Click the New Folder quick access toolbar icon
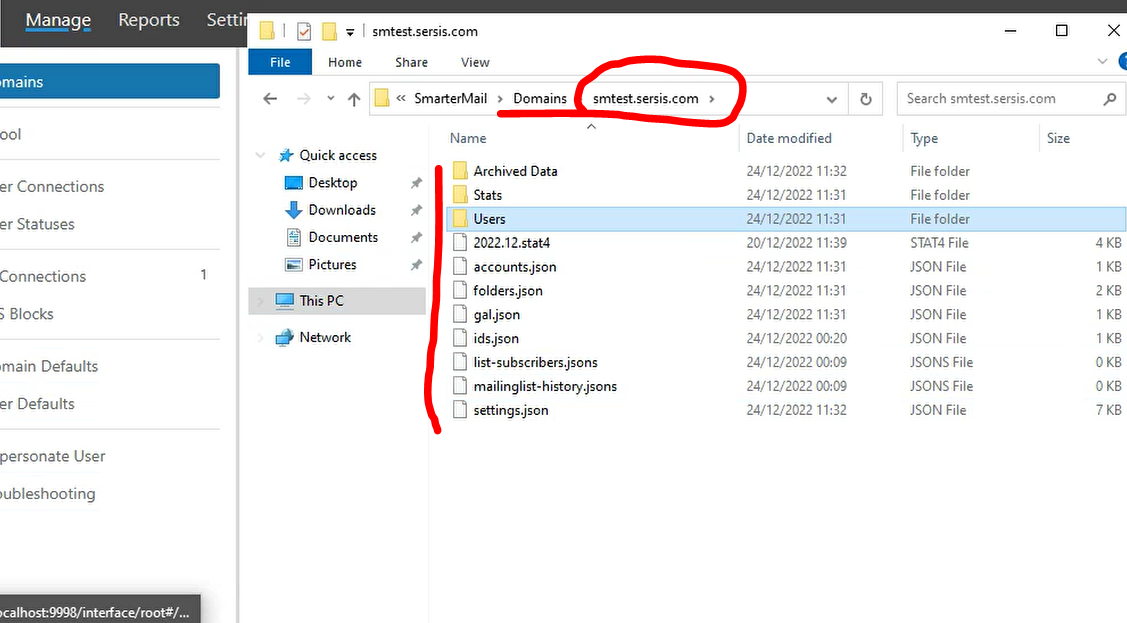 329,32
